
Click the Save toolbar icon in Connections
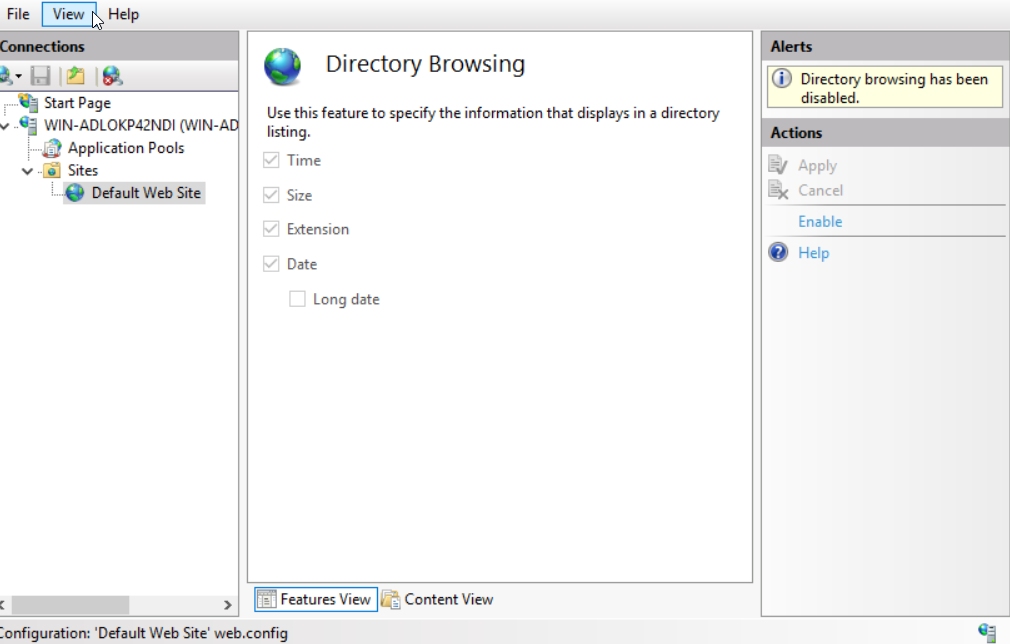coord(41,76)
